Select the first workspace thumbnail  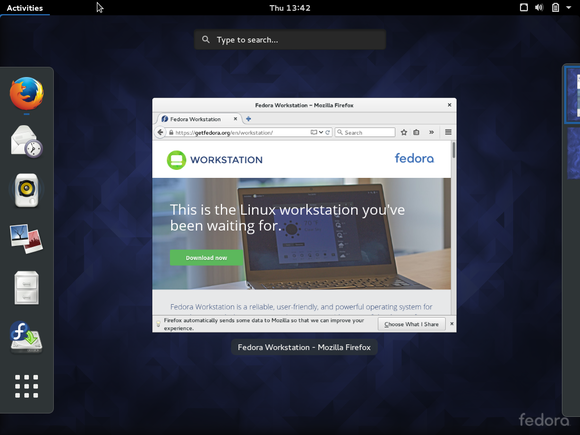click(573, 95)
